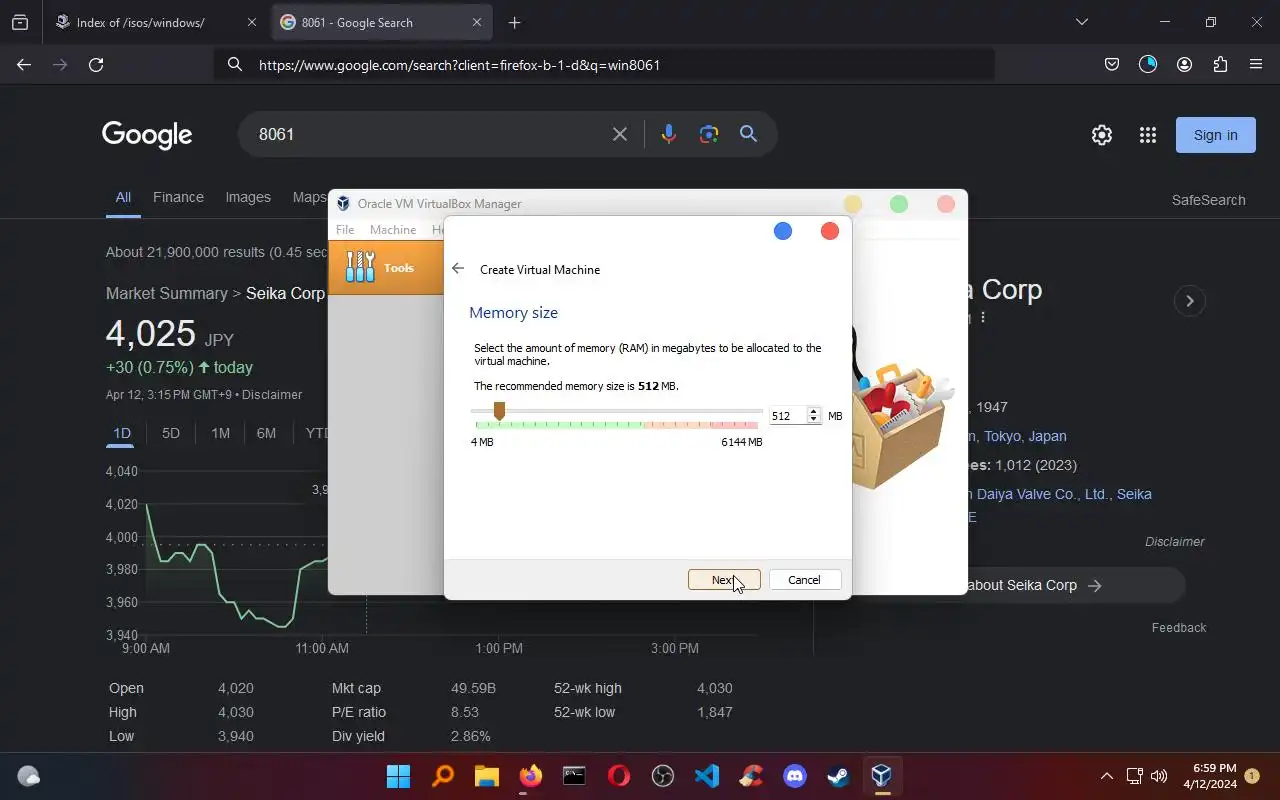This screenshot has height=800, width=1280.
Task: Open the Machine menu in VirtualBox Manager
Action: tap(393, 230)
